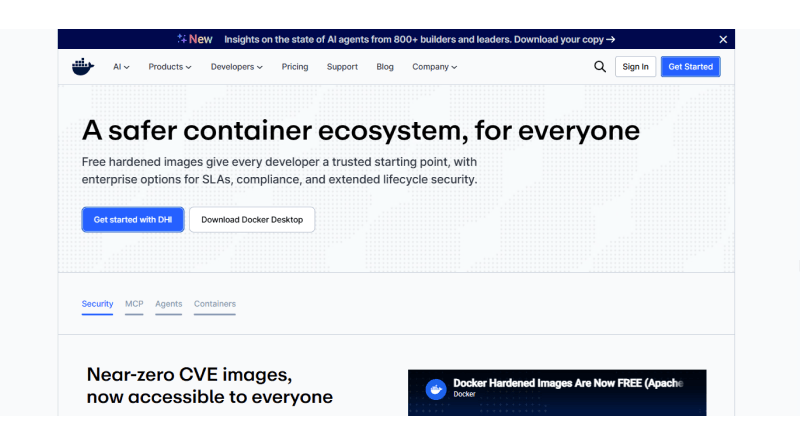The width and height of the screenshot is (800, 445).
Task: Open the Download your copy banner link
Action: pyautogui.click(x=564, y=39)
